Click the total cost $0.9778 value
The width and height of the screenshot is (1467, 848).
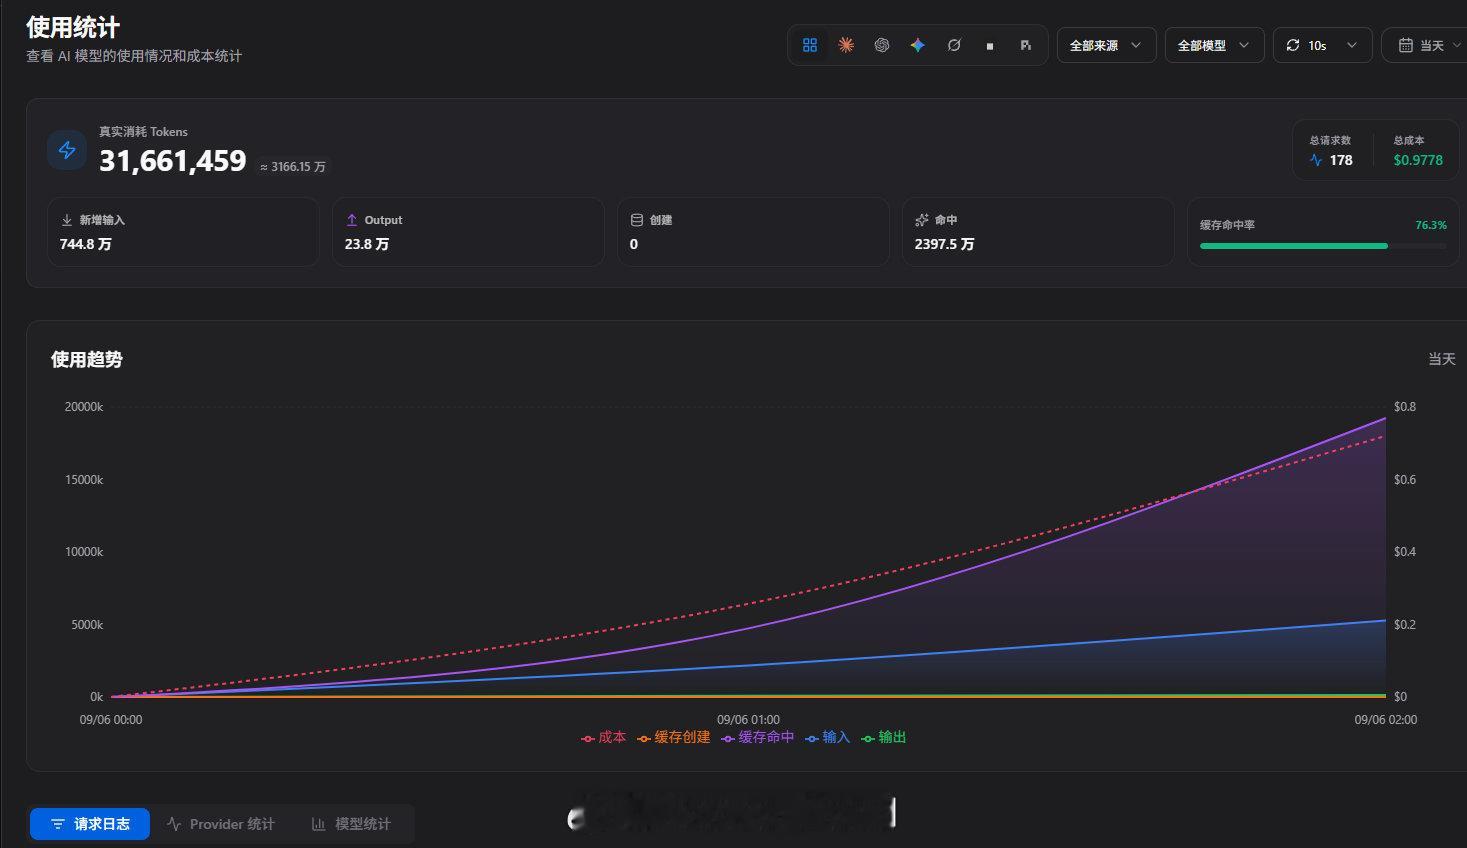coord(1418,160)
